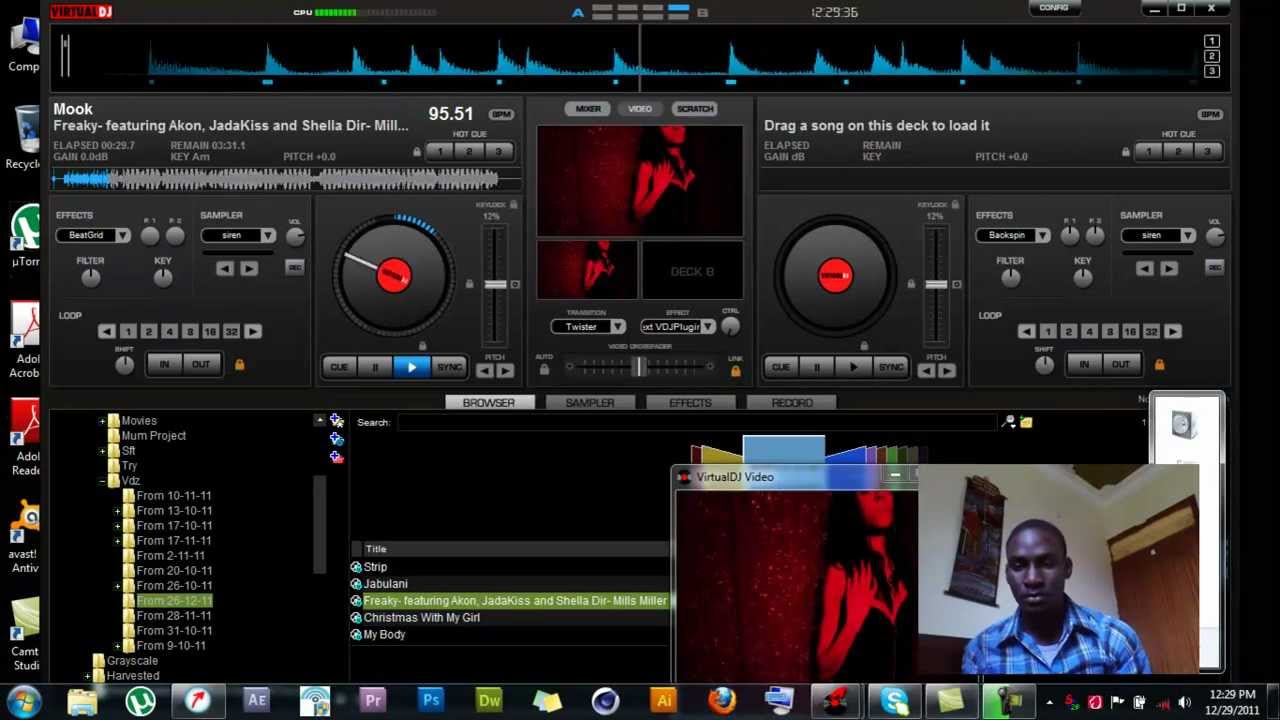
Task: Pause the left deck playback
Action: (375, 367)
